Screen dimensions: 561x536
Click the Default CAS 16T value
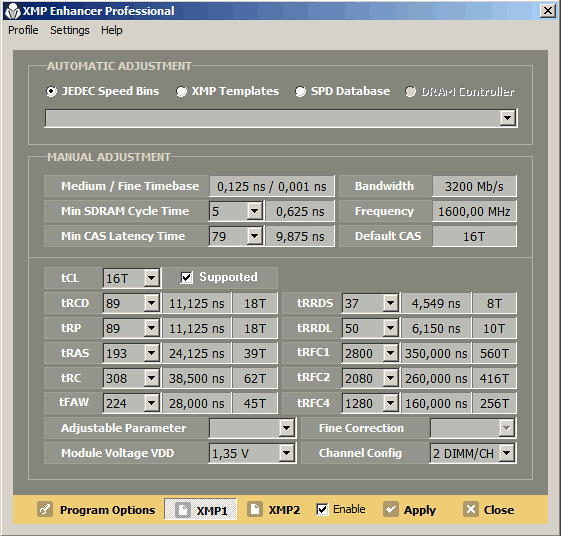[x=474, y=237]
